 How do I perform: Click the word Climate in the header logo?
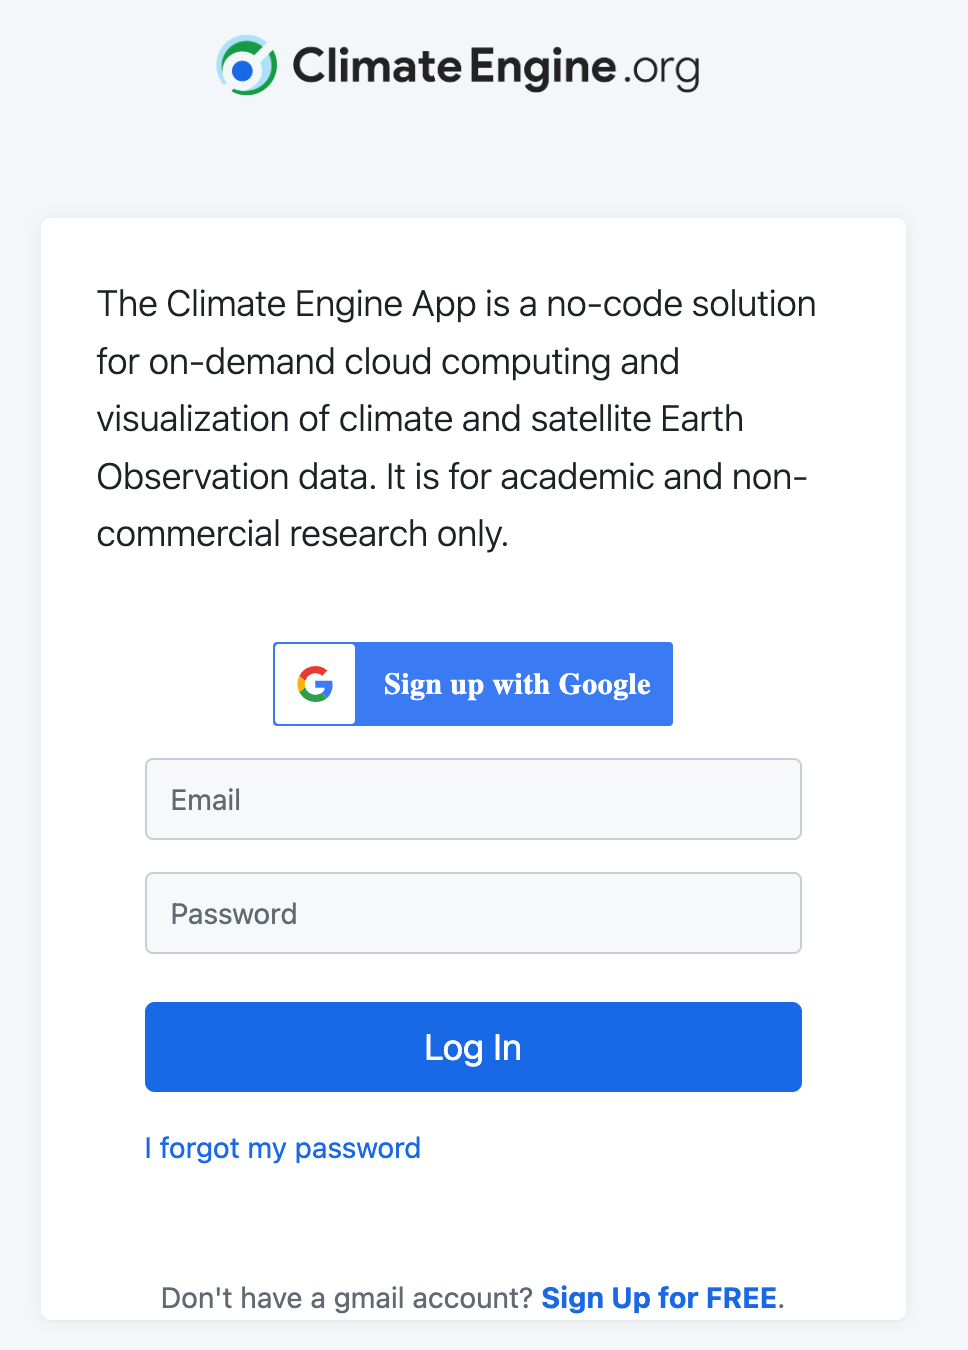pyautogui.click(x=376, y=66)
